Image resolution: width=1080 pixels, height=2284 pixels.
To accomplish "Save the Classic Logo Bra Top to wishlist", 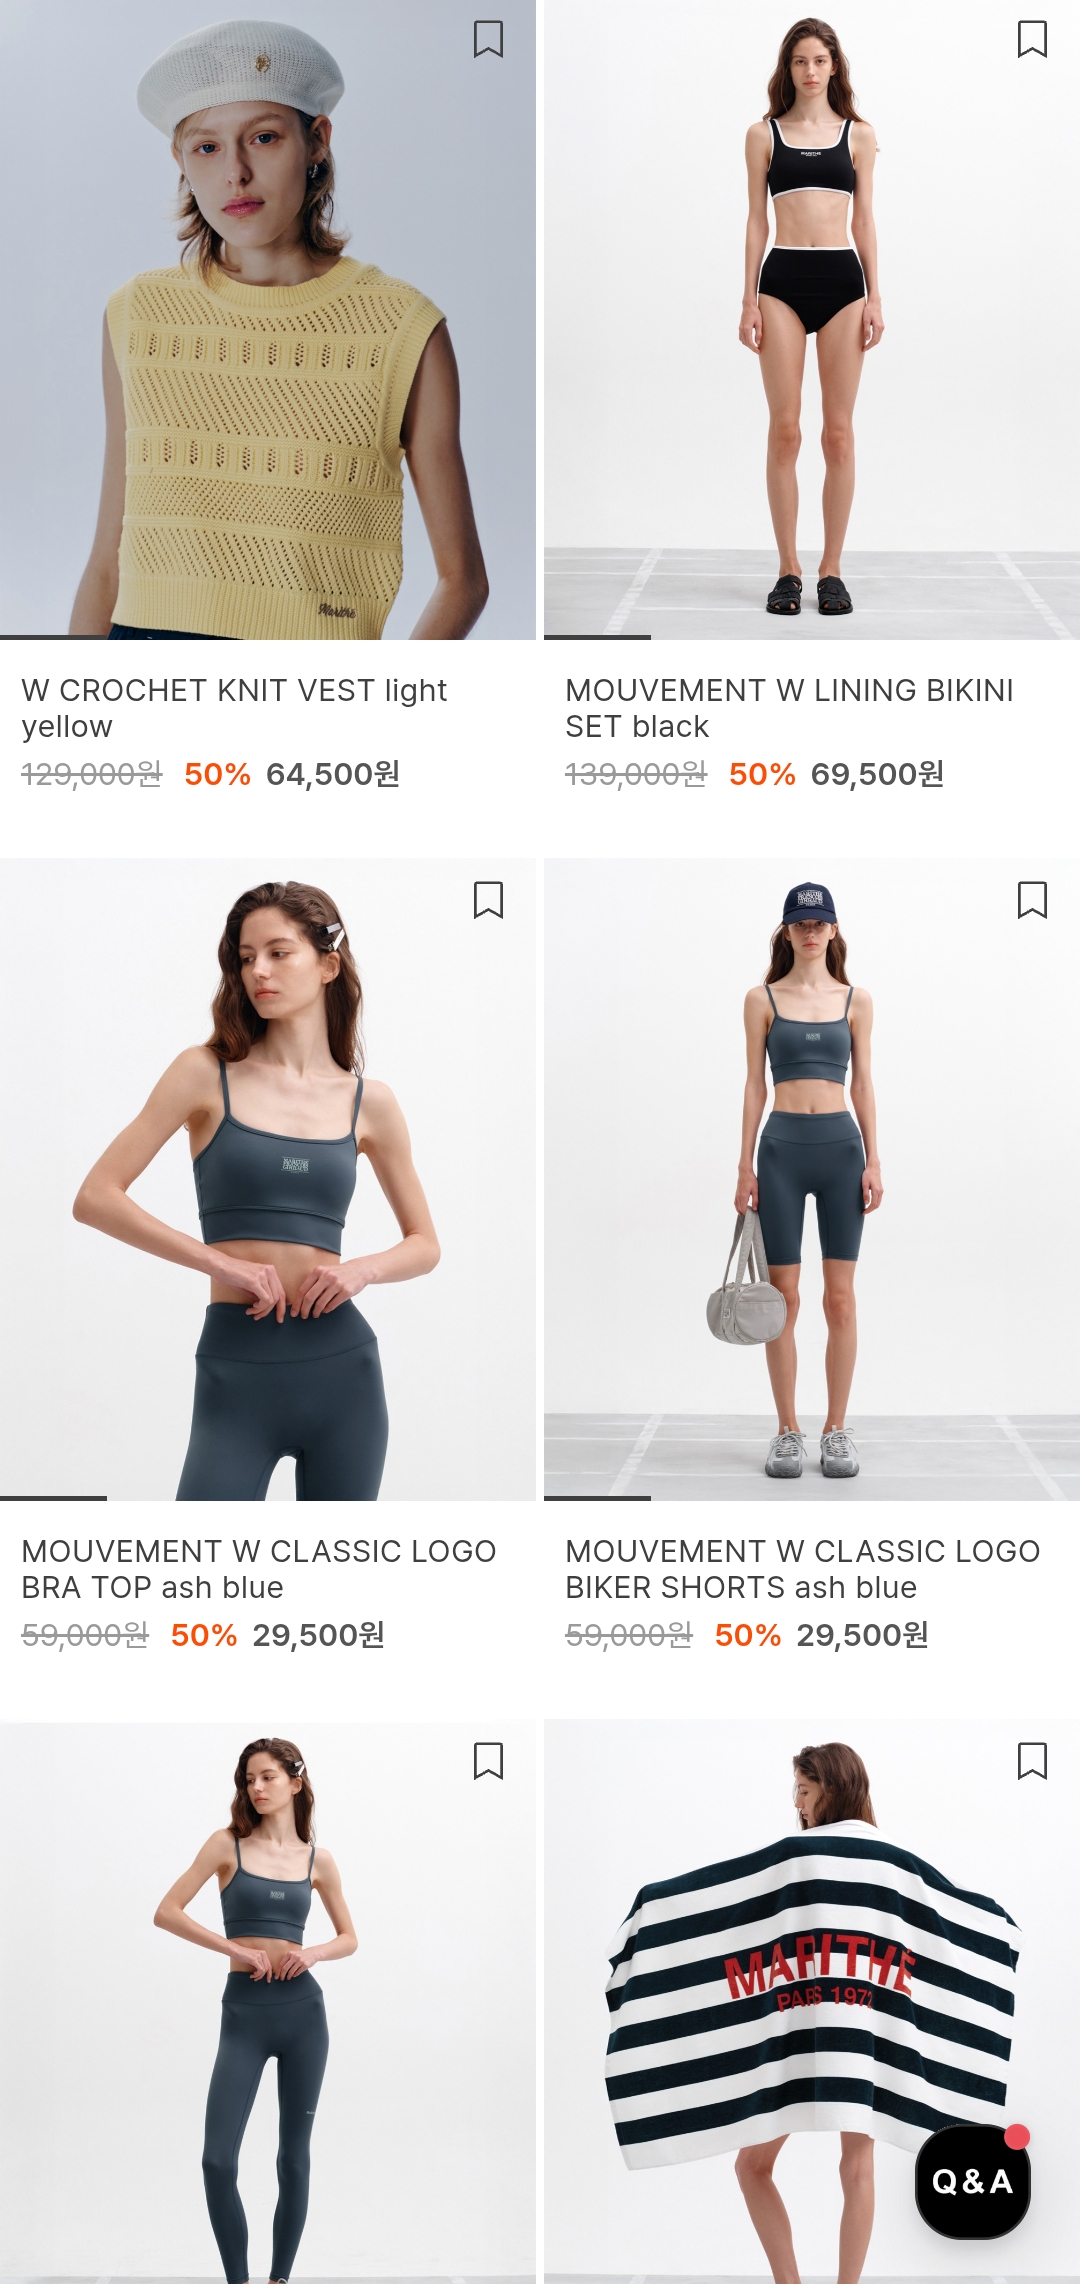I will coord(488,900).
